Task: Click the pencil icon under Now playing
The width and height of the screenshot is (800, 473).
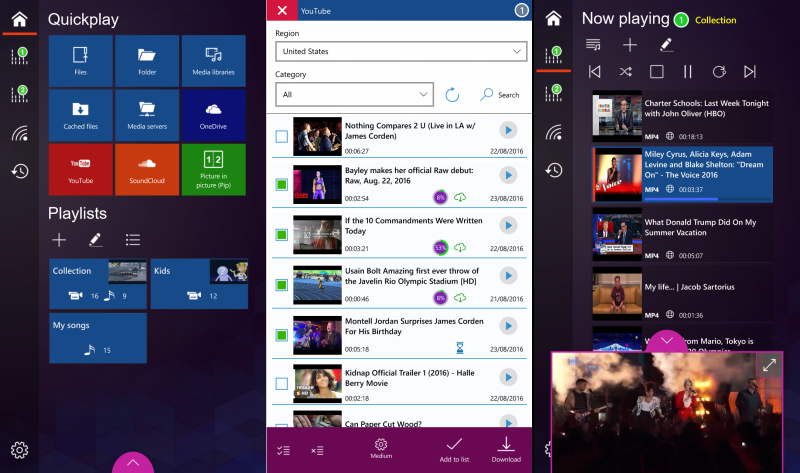Action: 666,45
